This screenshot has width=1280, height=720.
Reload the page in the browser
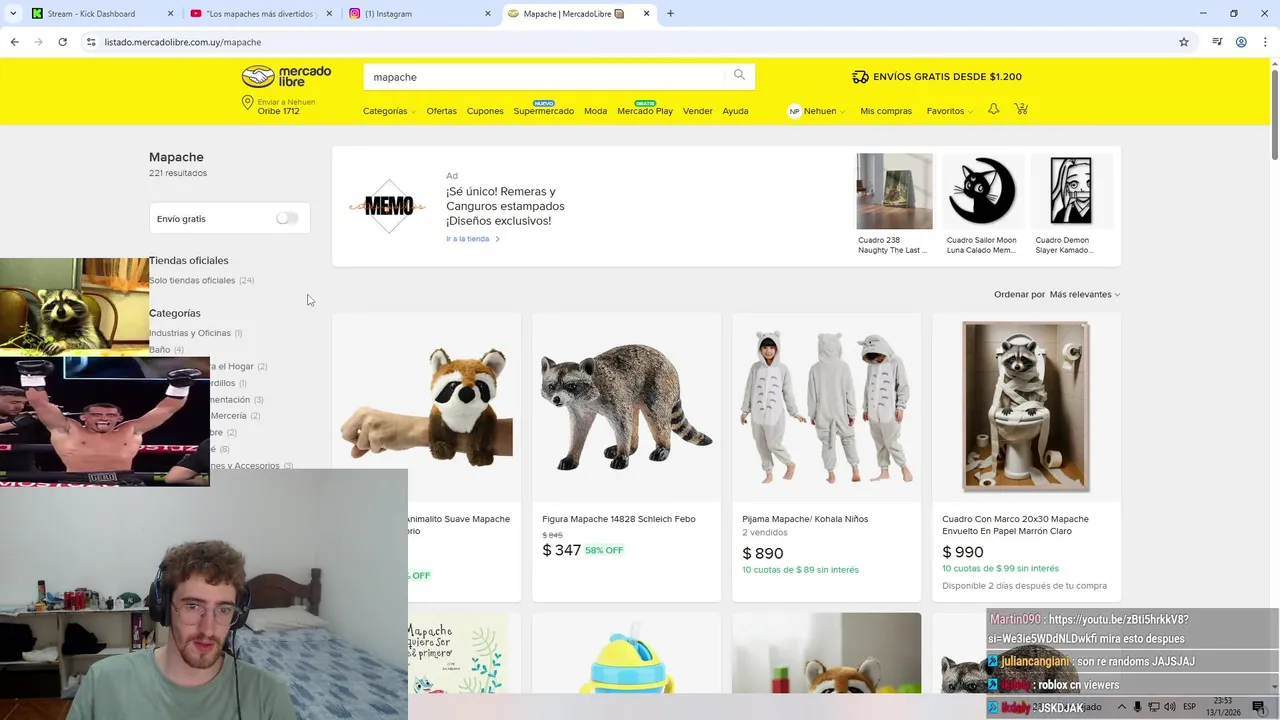[62, 42]
